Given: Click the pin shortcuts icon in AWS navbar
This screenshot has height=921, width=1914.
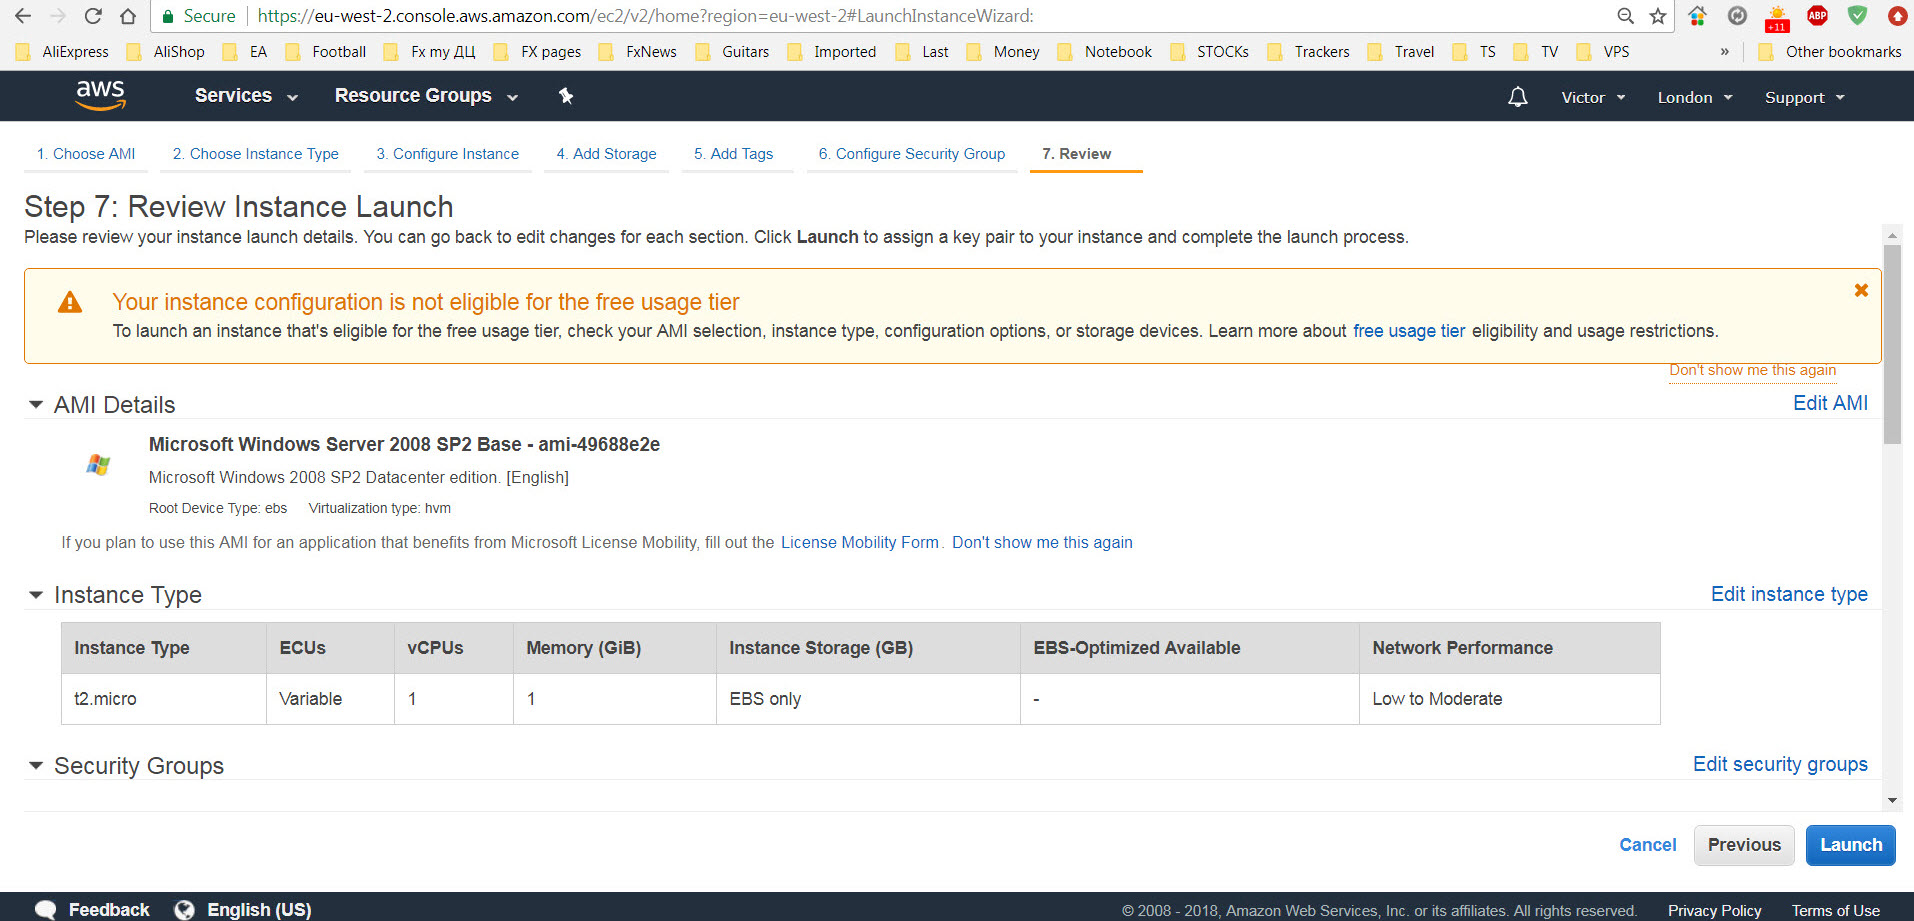Looking at the screenshot, I should click(x=566, y=96).
